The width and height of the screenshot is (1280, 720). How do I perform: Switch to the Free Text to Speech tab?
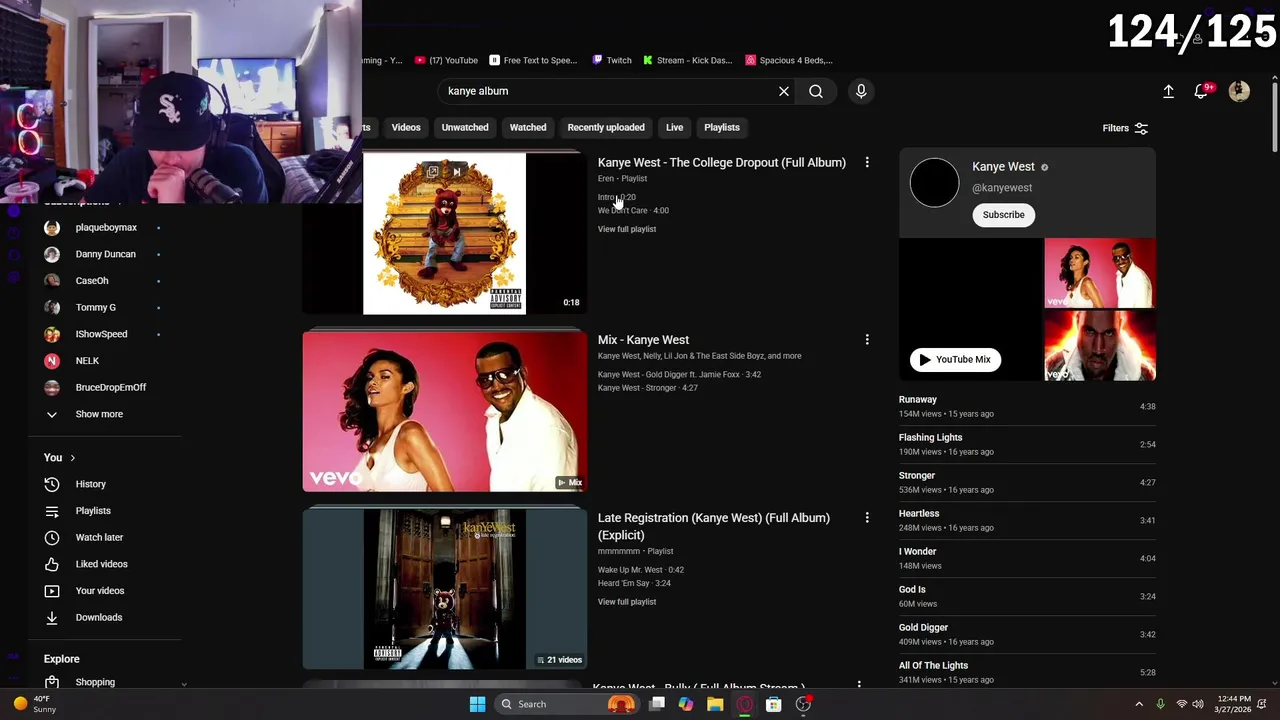[533, 60]
